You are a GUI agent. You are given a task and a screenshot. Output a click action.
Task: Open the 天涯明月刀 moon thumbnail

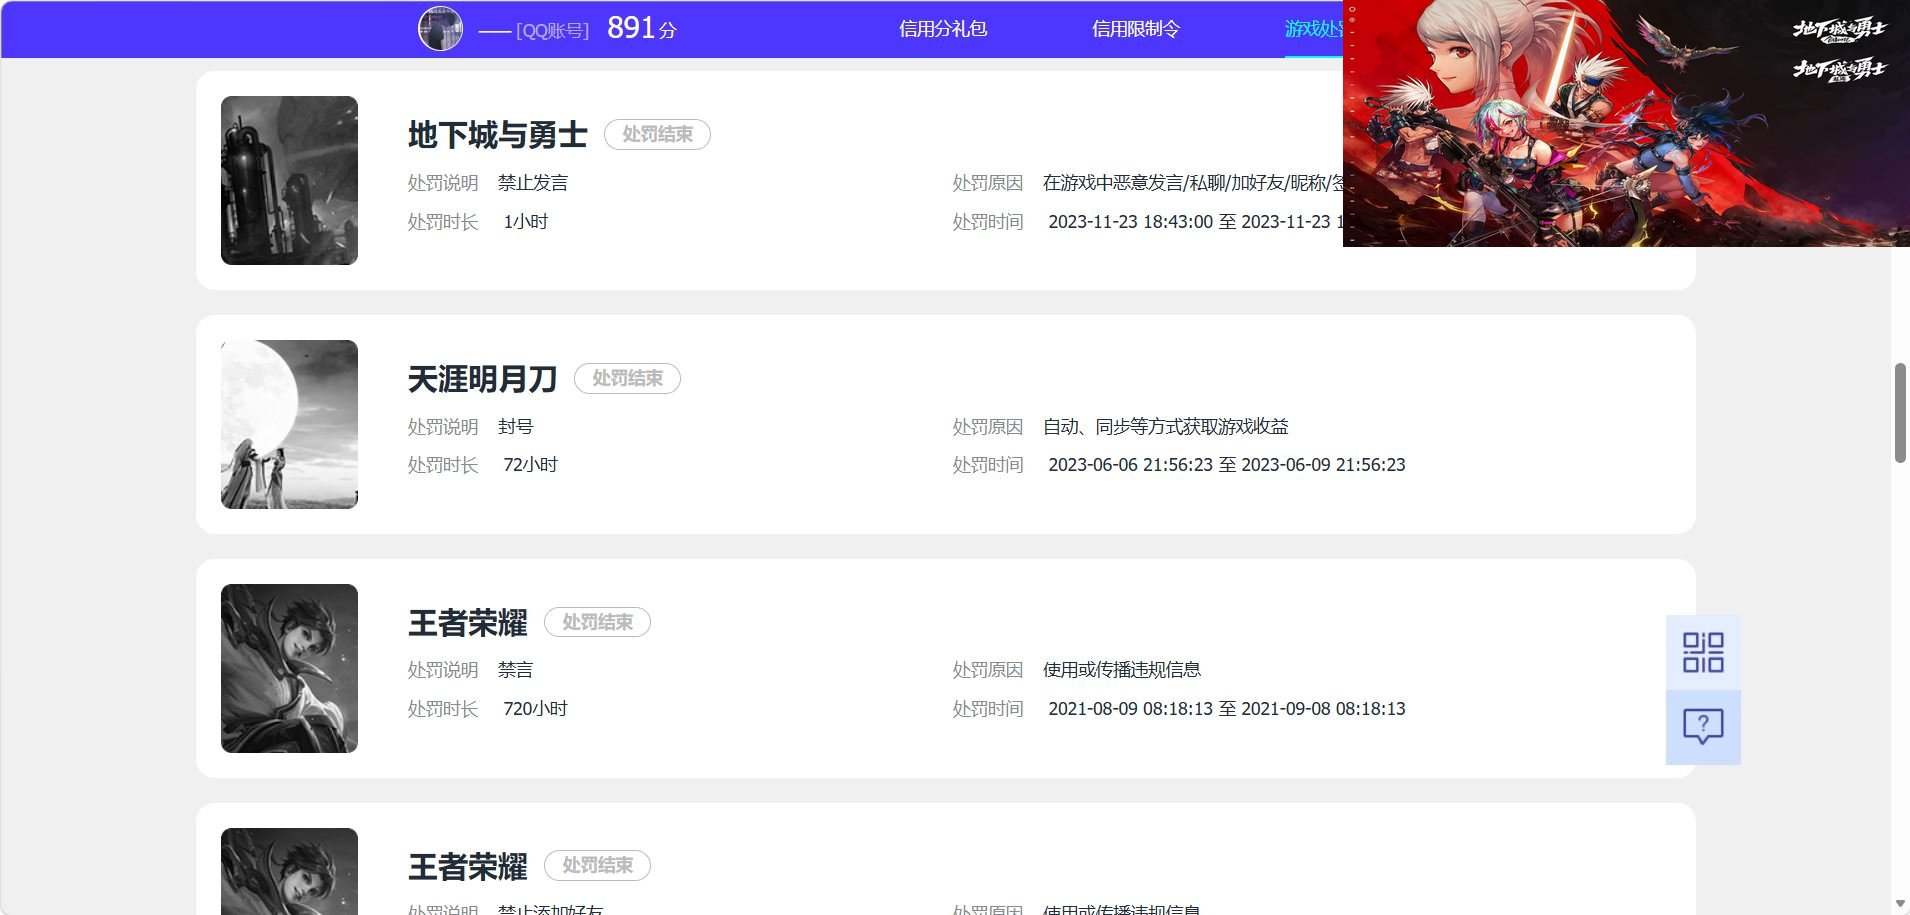[x=289, y=424]
